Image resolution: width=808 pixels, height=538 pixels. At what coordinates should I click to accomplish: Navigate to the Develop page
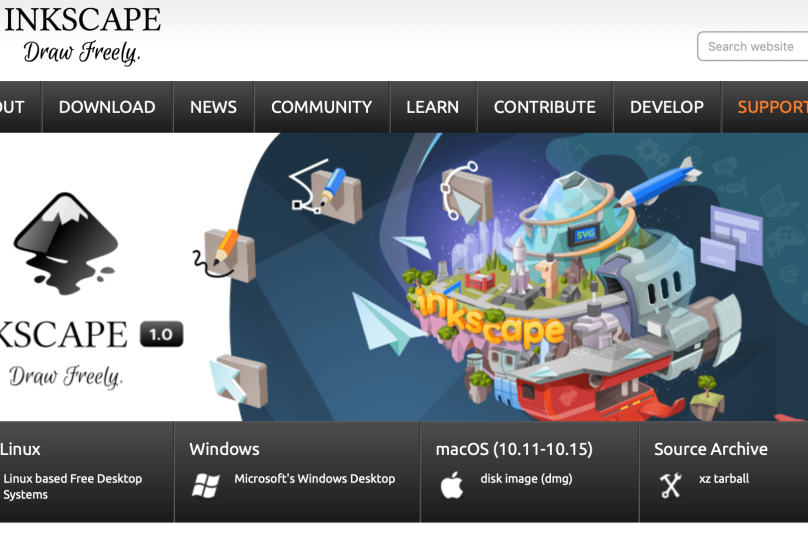[x=666, y=107]
